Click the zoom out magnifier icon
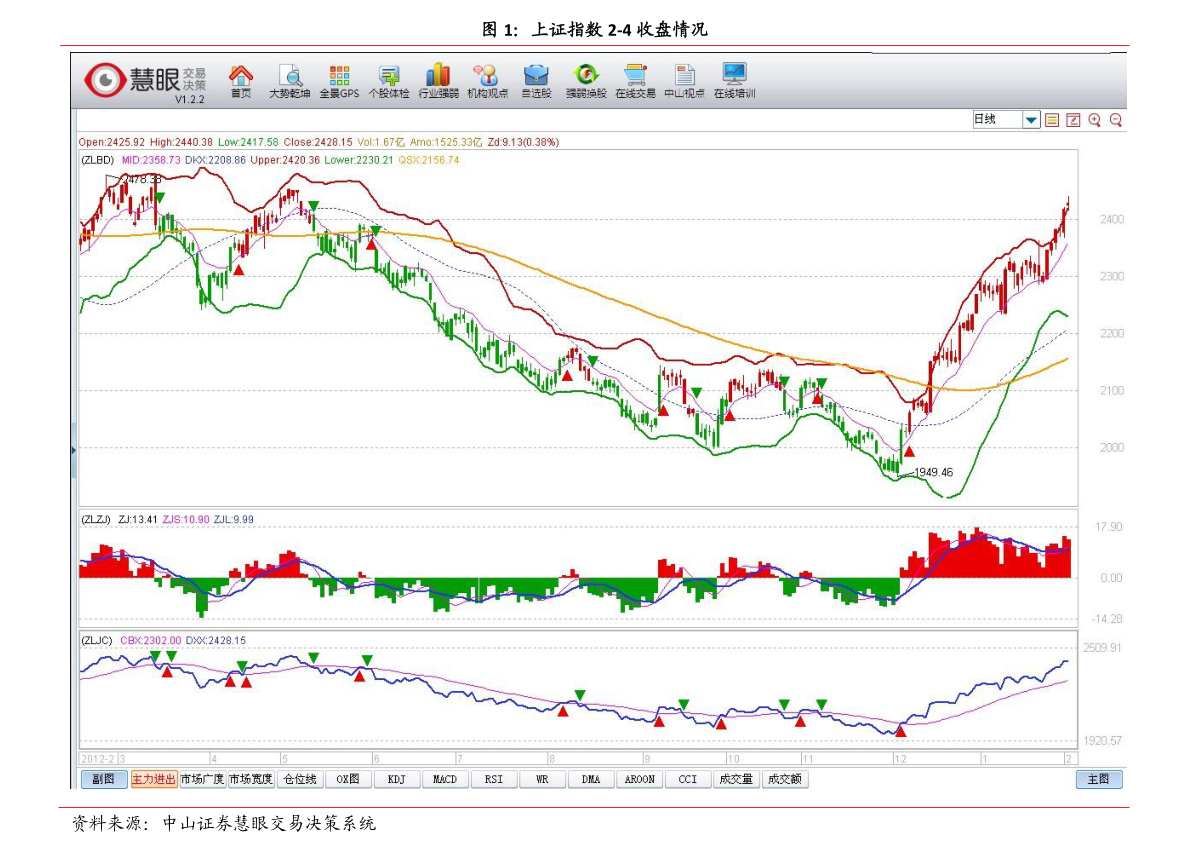 pyautogui.click(x=1116, y=120)
